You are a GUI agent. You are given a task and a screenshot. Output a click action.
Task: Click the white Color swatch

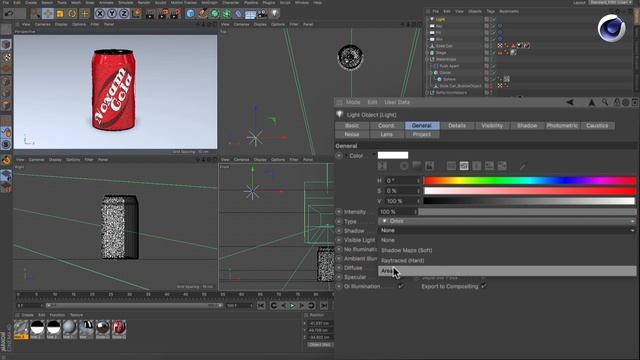(393, 155)
